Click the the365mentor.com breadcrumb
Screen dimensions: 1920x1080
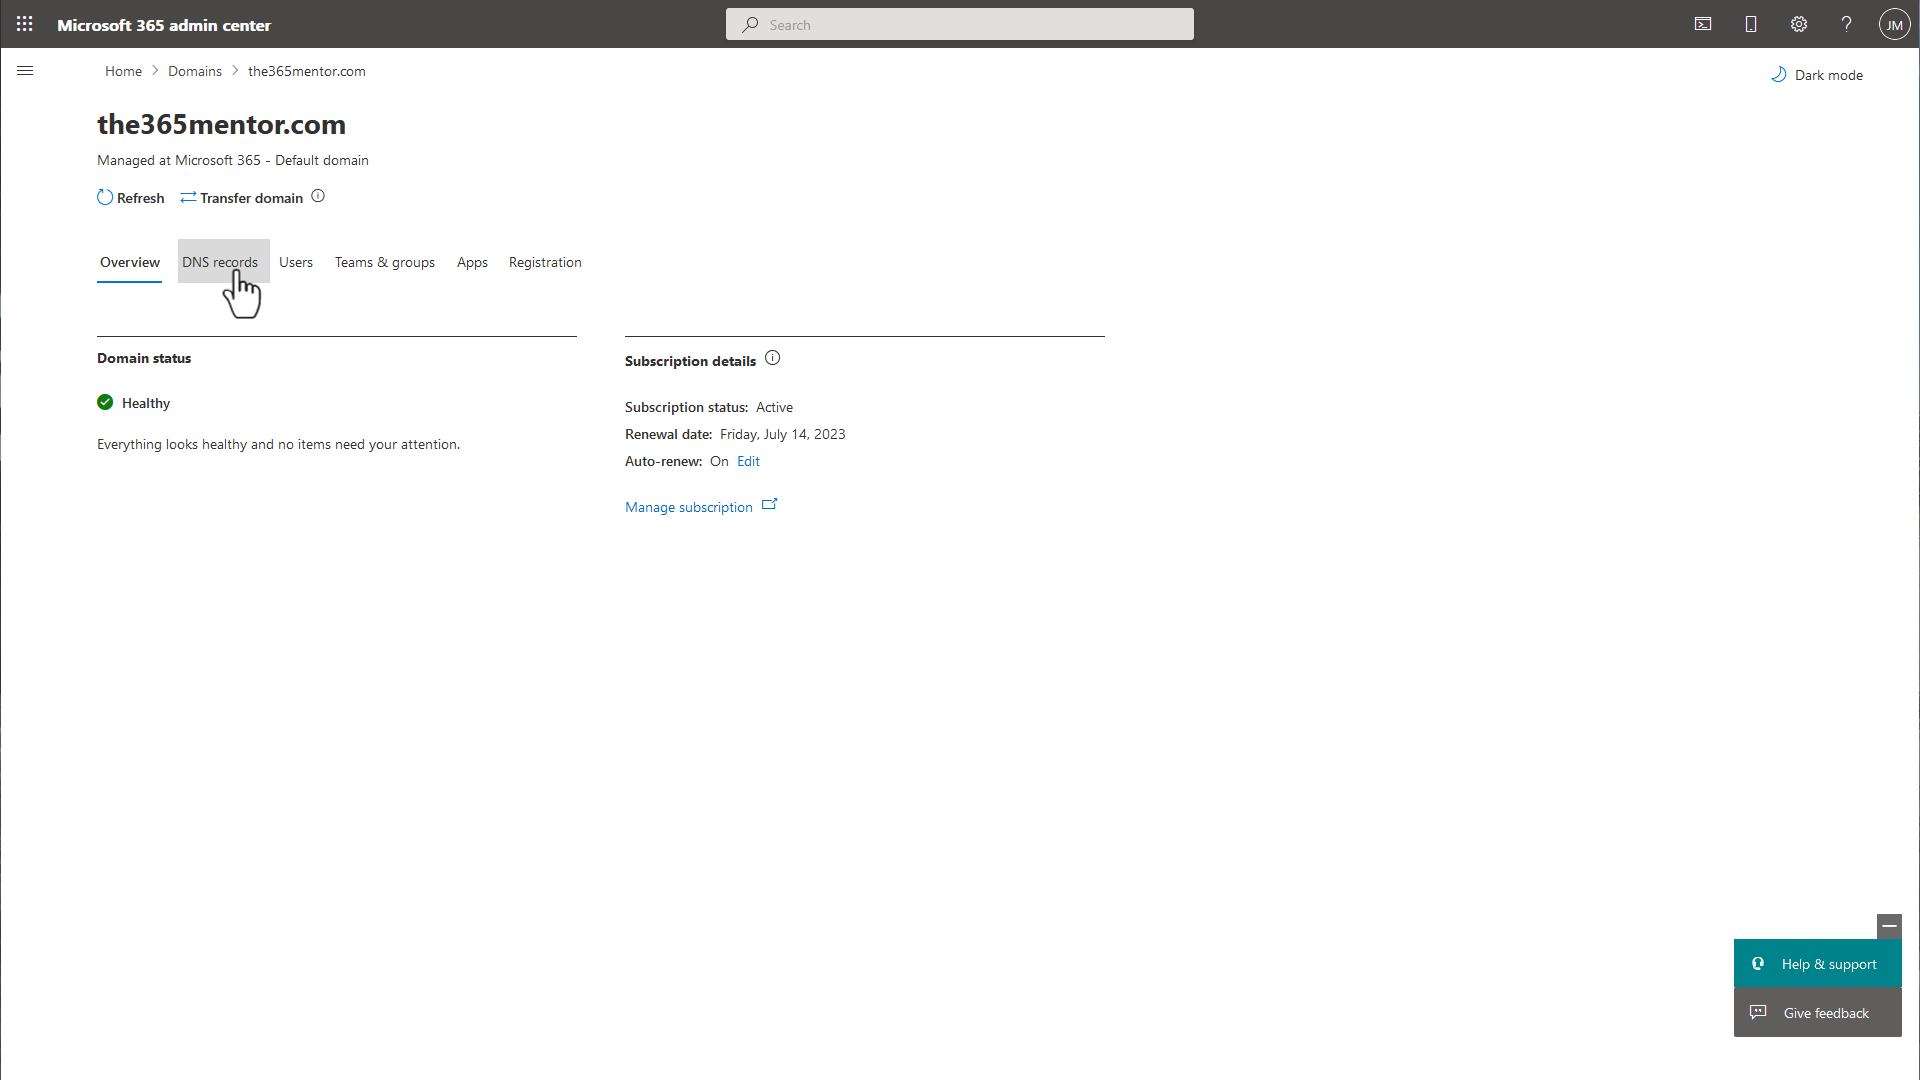click(307, 71)
